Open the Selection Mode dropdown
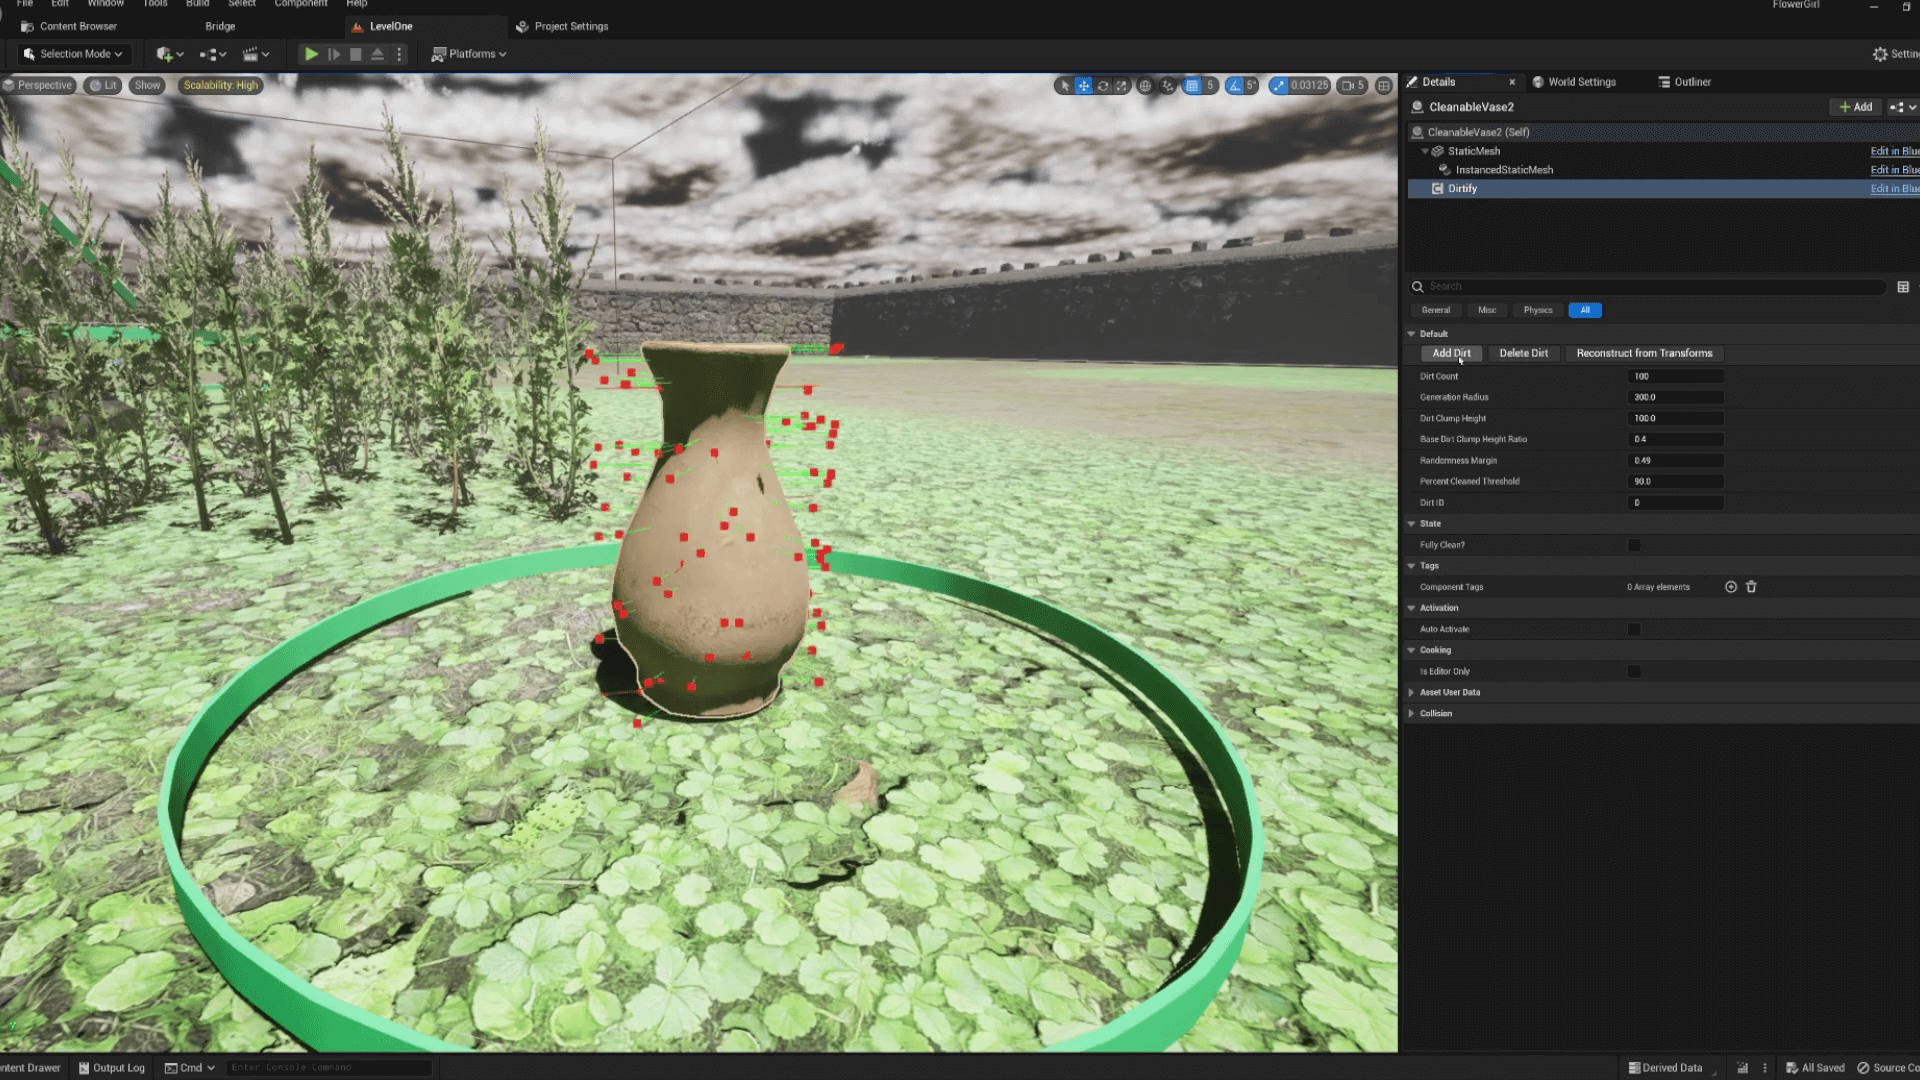Viewport: 1920px width, 1080px height. (74, 54)
